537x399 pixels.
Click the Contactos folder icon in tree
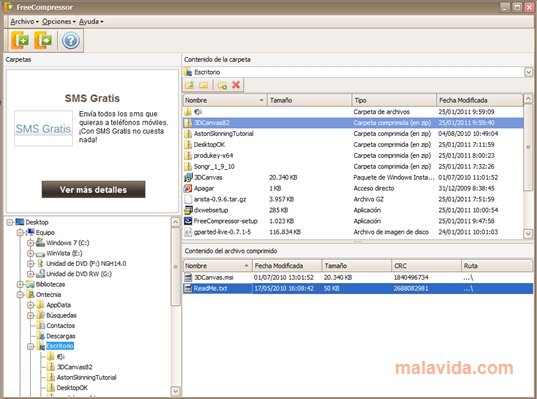pyautogui.click(x=40, y=325)
